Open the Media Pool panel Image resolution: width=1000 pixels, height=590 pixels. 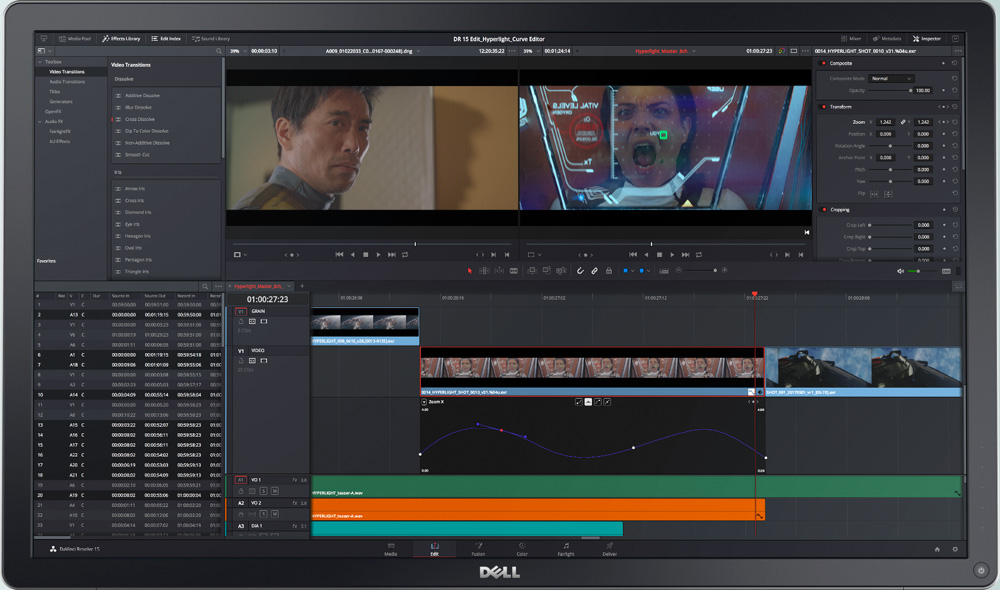click(75, 39)
